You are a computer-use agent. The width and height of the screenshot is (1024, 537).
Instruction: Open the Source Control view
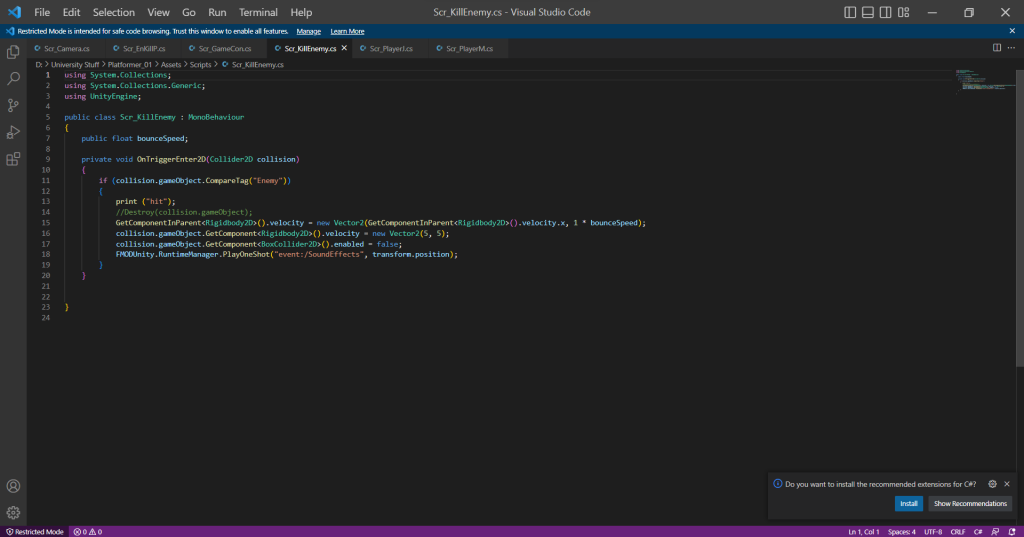pyautogui.click(x=13, y=105)
